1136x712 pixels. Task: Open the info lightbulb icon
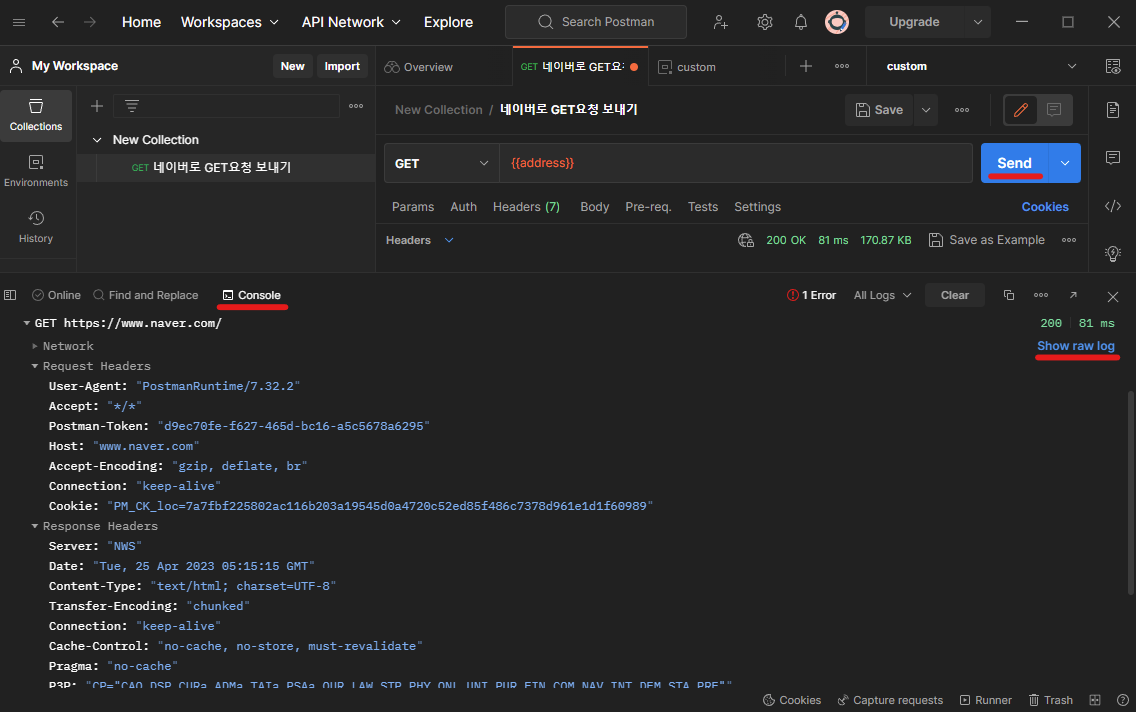click(x=1113, y=254)
